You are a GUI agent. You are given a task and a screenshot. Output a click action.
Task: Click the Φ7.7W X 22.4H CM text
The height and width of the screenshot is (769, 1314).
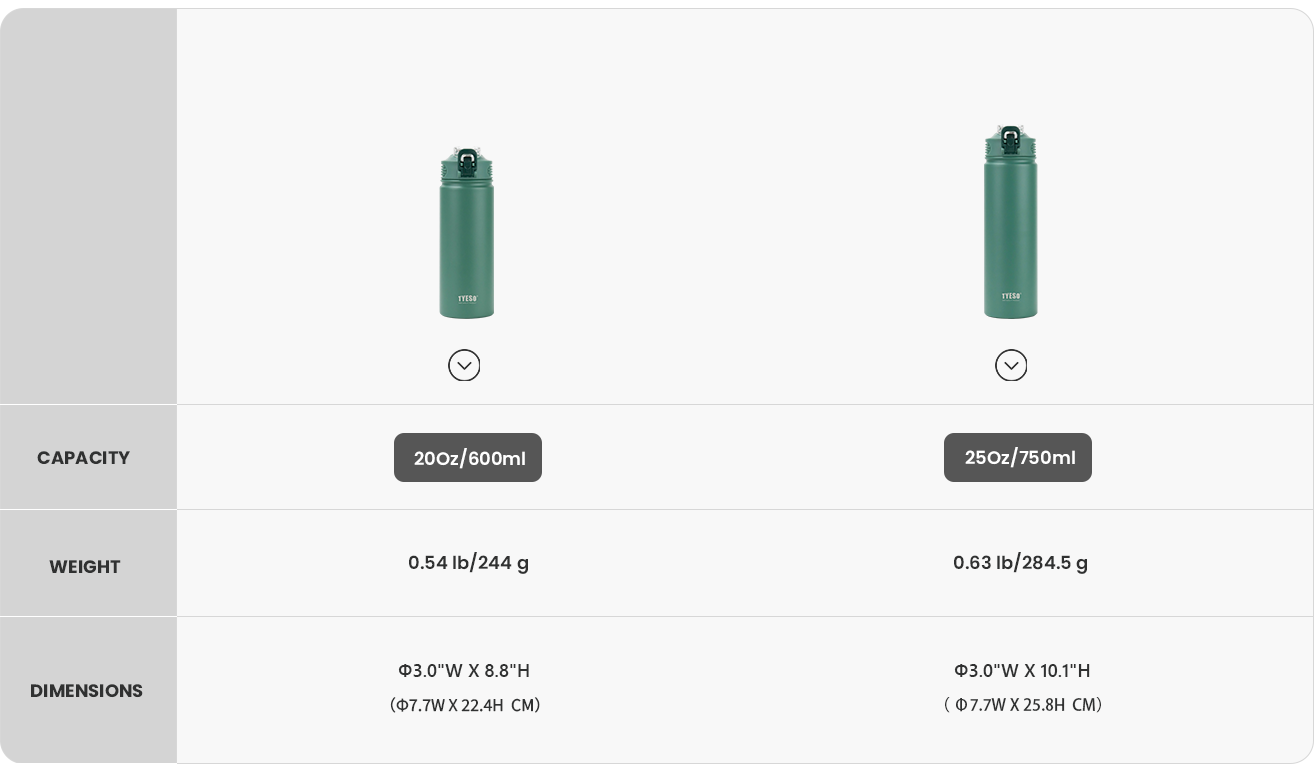465,705
